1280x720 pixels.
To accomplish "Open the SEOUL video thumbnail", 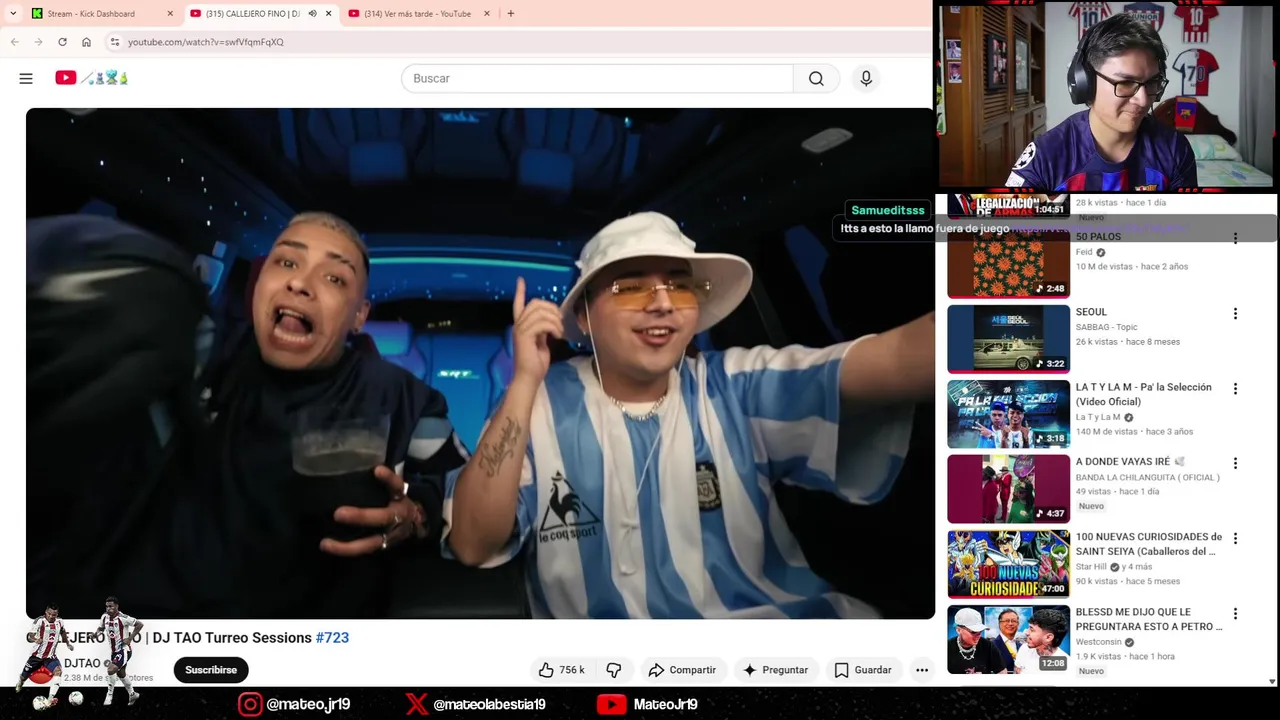I will pos(1008,339).
